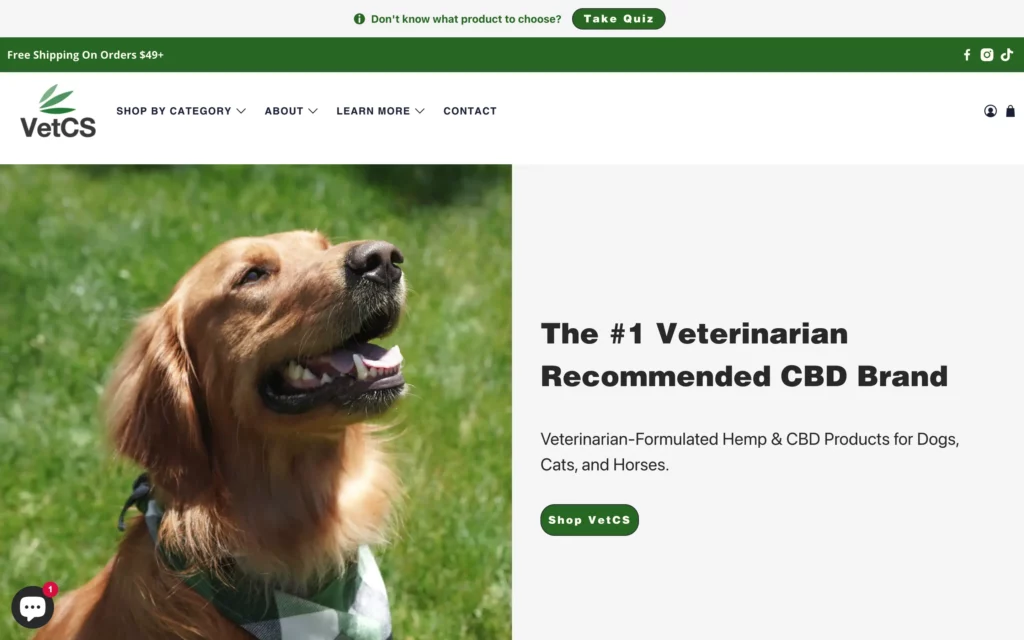
Task: Select the Shop By Category menu label
Action: coord(174,111)
